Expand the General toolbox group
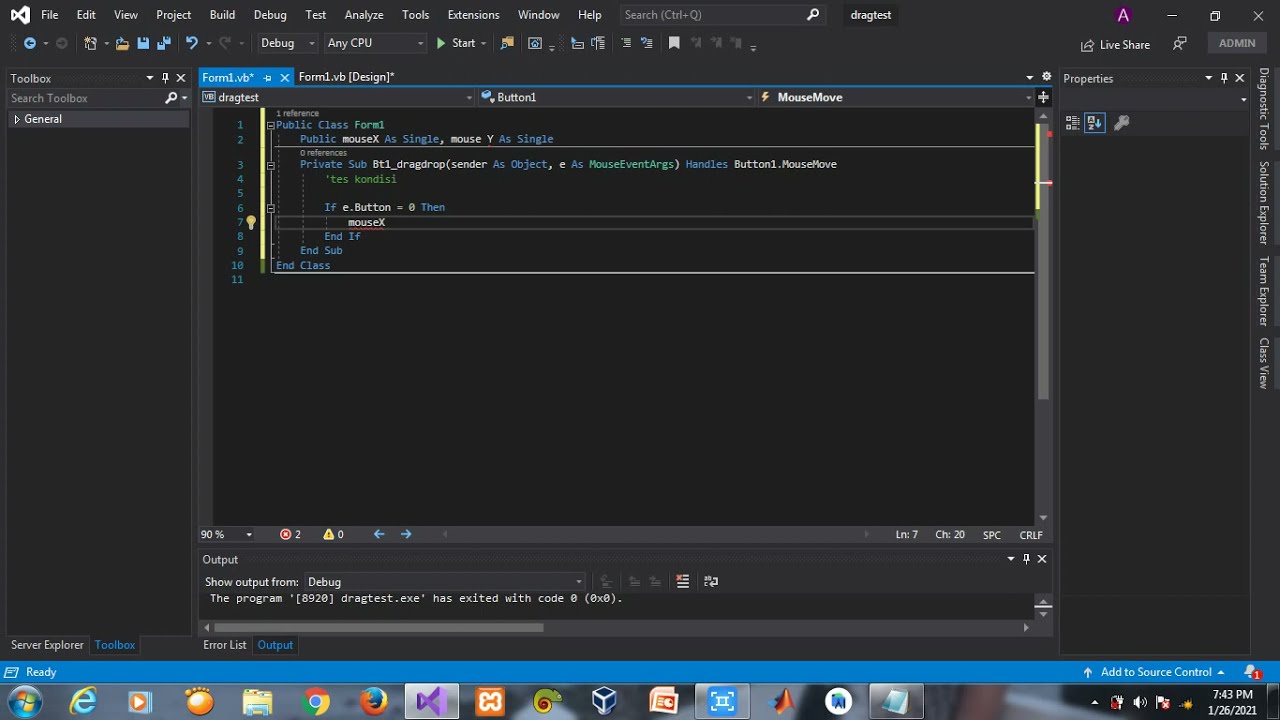Viewport: 1280px width, 720px height. [x=17, y=119]
